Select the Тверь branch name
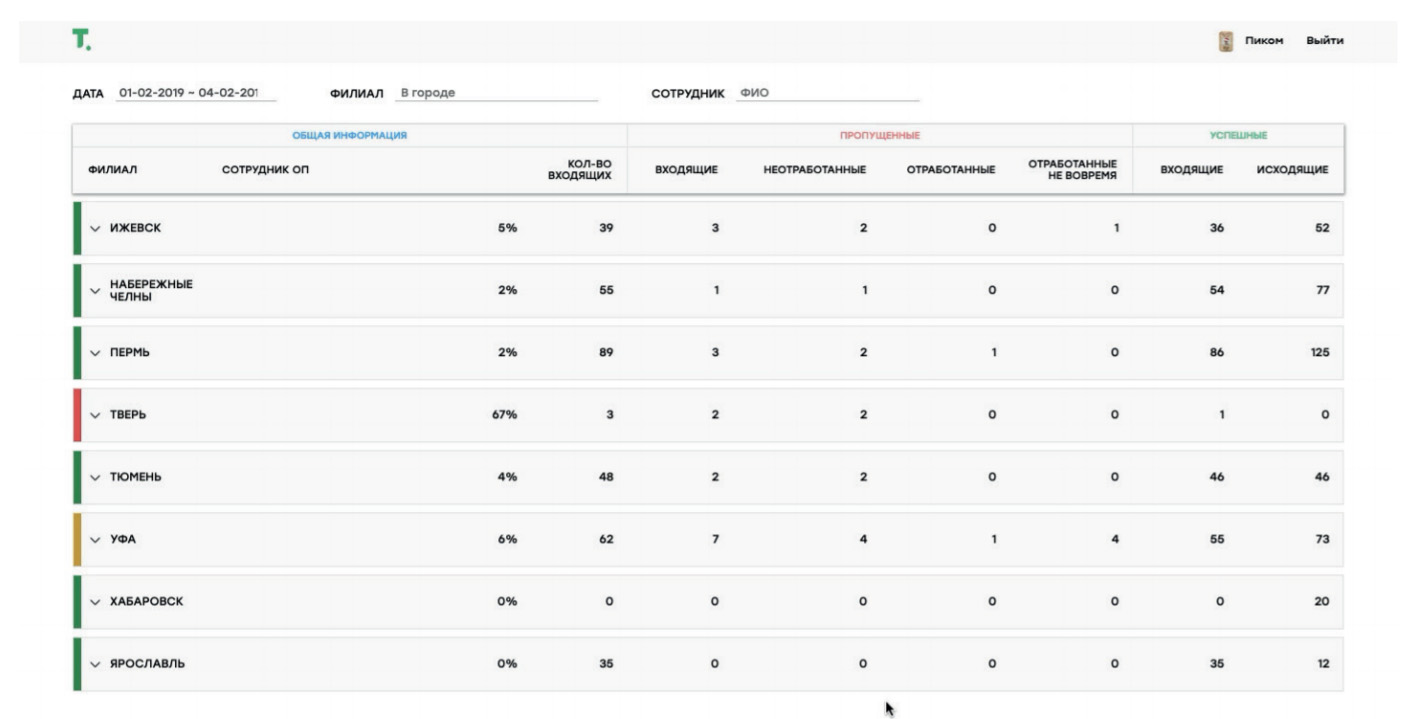This screenshot has height=719, width=1416. [x=128, y=415]
